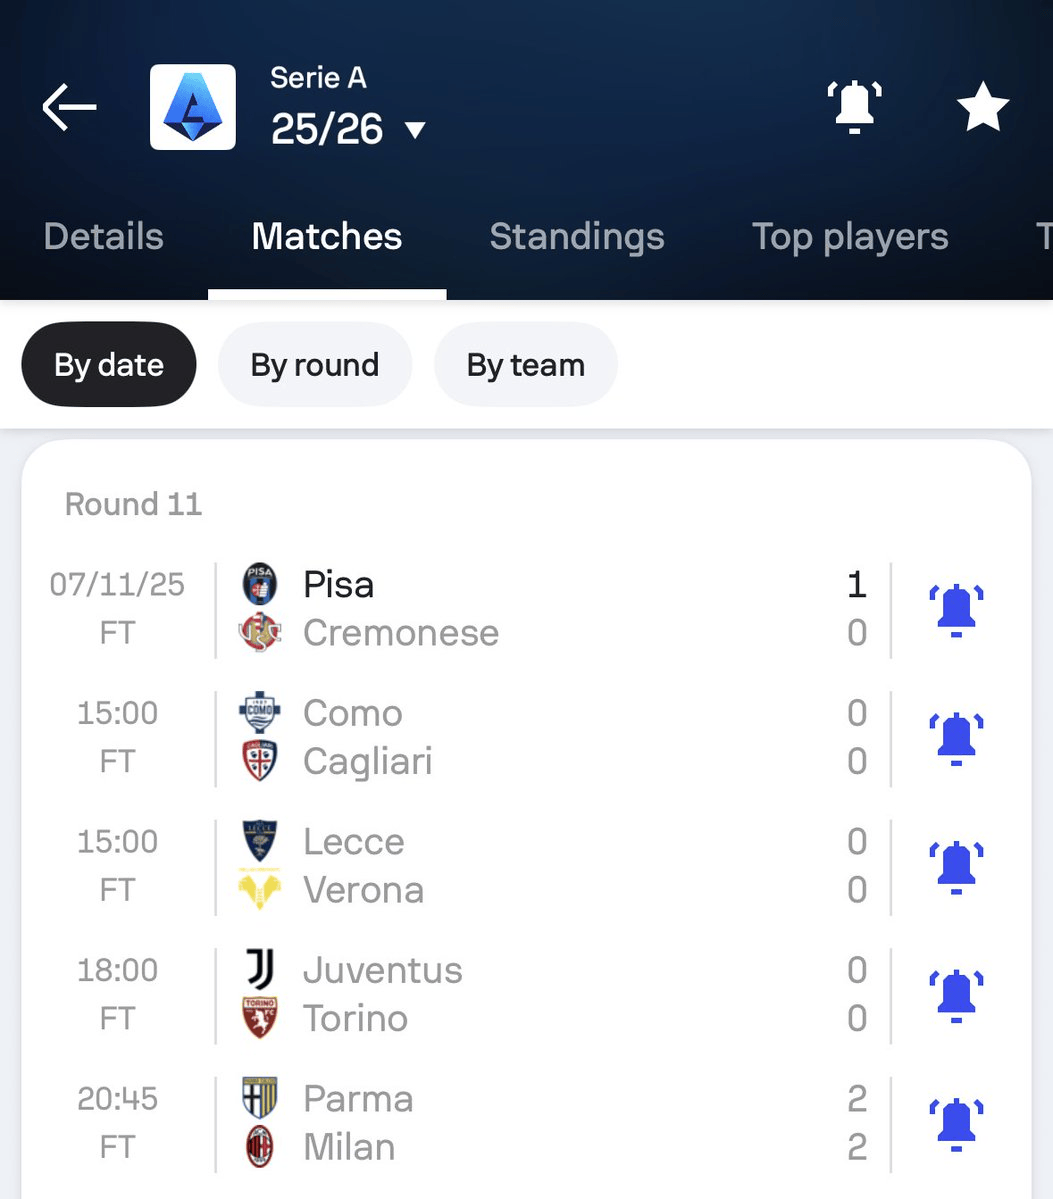
Task: Toggle alert bell for Parma vs Milan
Action: (x=956, y=1123)
